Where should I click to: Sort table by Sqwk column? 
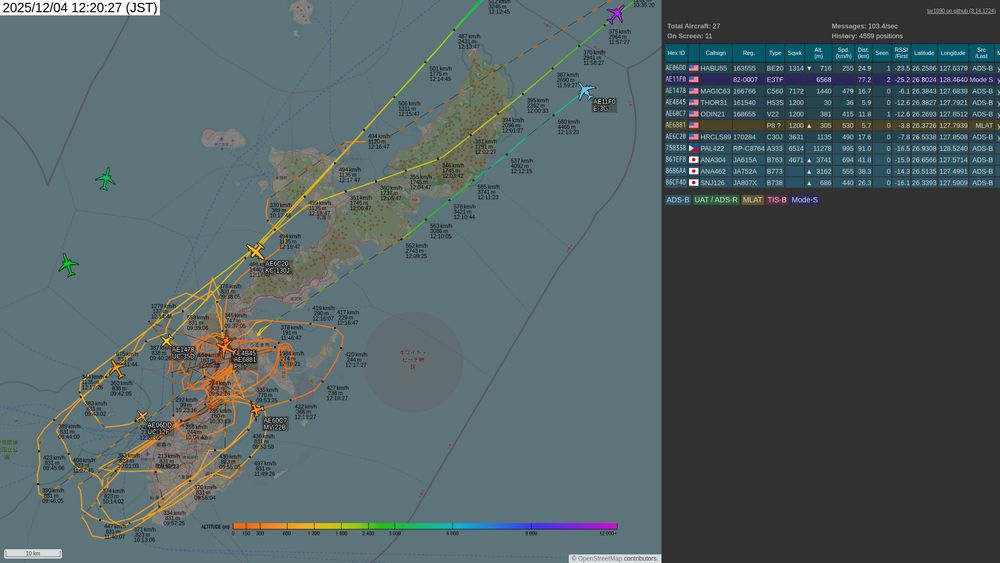click(795, 53)
